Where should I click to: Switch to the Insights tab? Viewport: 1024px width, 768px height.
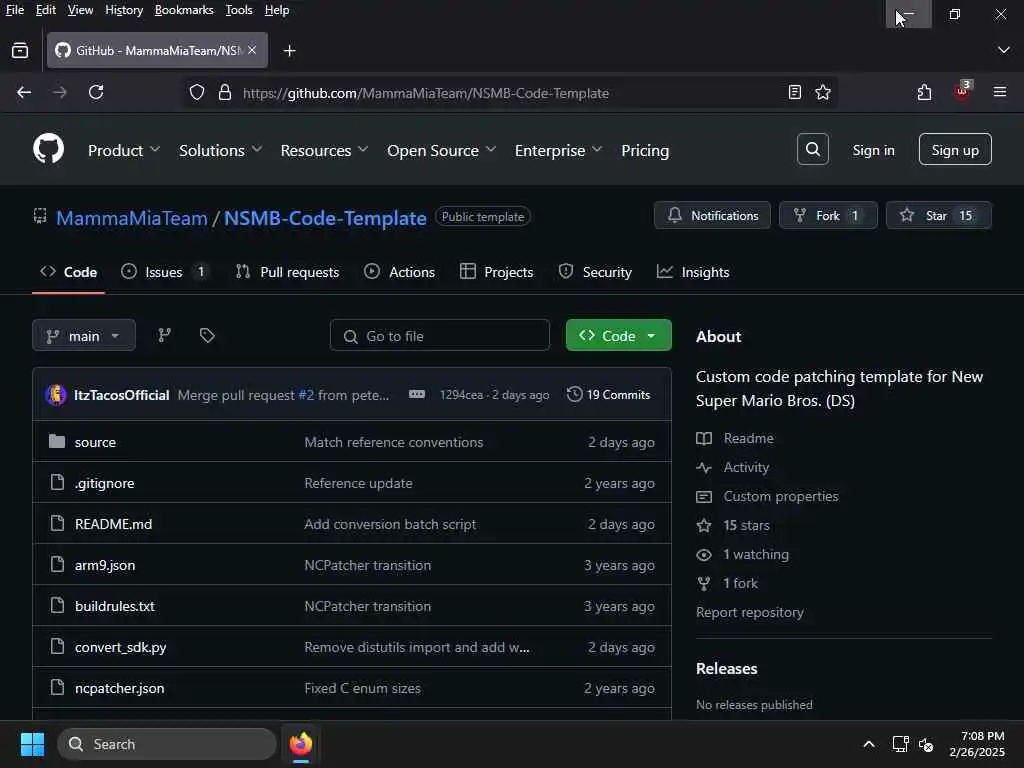point(693,272)
